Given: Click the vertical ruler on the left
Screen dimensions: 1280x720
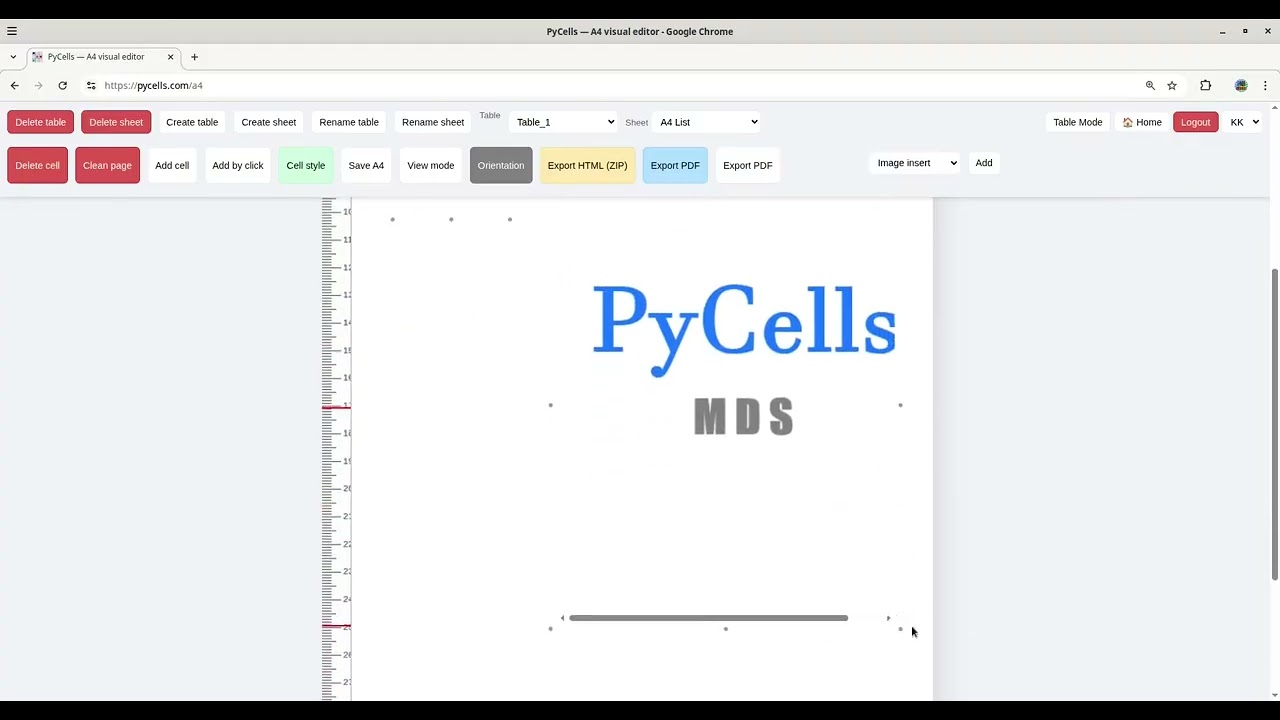Looking at the screenshot, I should coord(336,449).
